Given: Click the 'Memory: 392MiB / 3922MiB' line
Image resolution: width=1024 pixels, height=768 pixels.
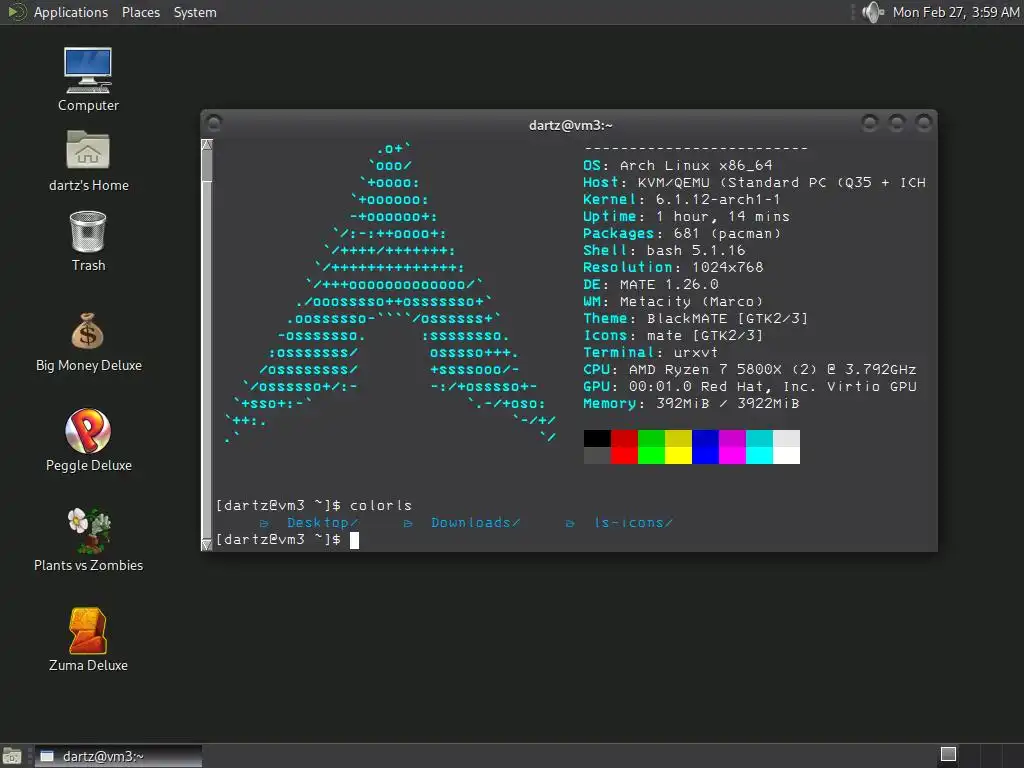Looking at the screenshot, I should [x=691, y=404].
